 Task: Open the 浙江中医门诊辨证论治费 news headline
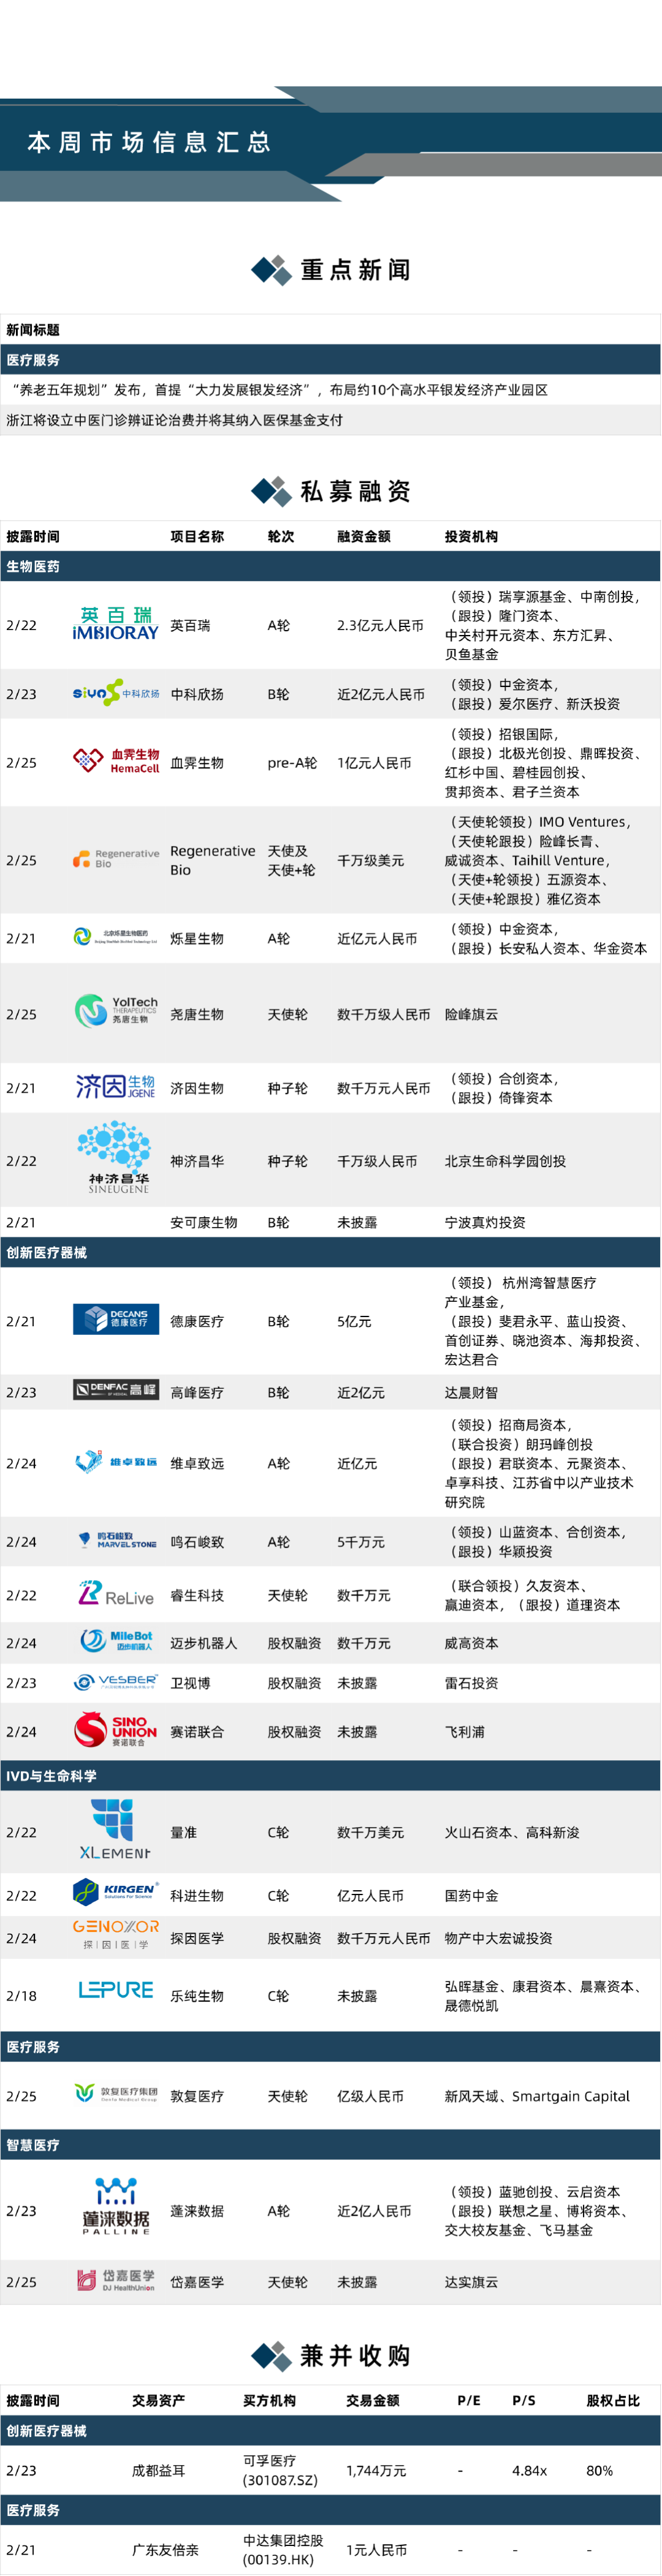[x=175, y=420]
